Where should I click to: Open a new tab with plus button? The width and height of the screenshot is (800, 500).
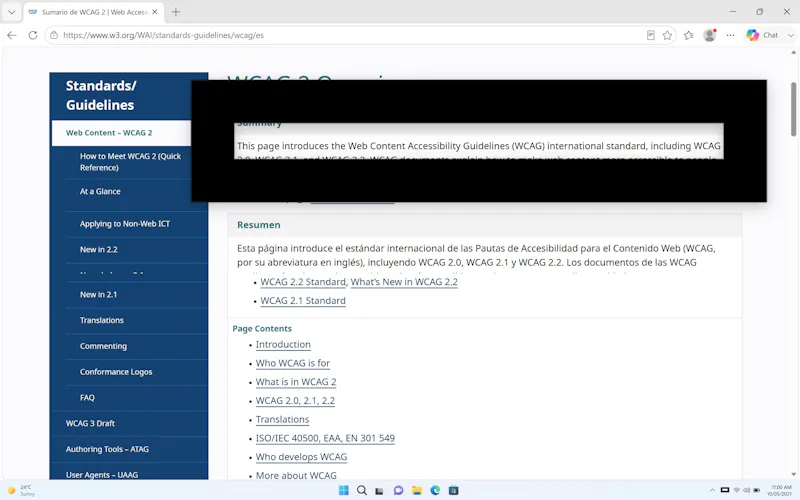coord(176,12)
